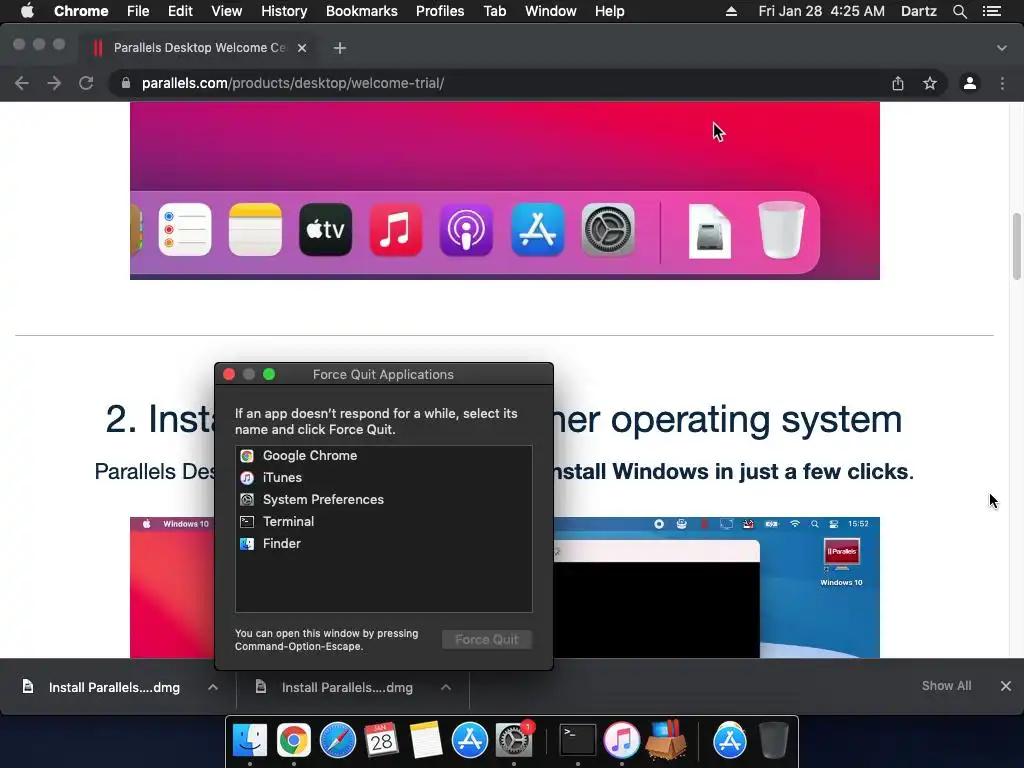Click the Dartz user name in menu bar
The image size is (1024, 768).
click(919, 11)
